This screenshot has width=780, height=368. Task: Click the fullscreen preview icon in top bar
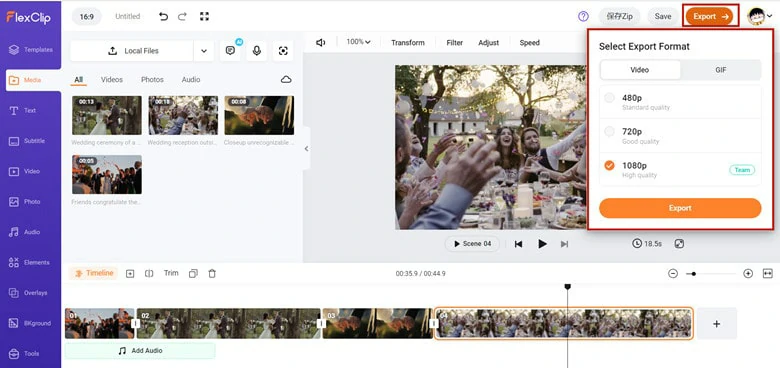(x=204, y=16)
